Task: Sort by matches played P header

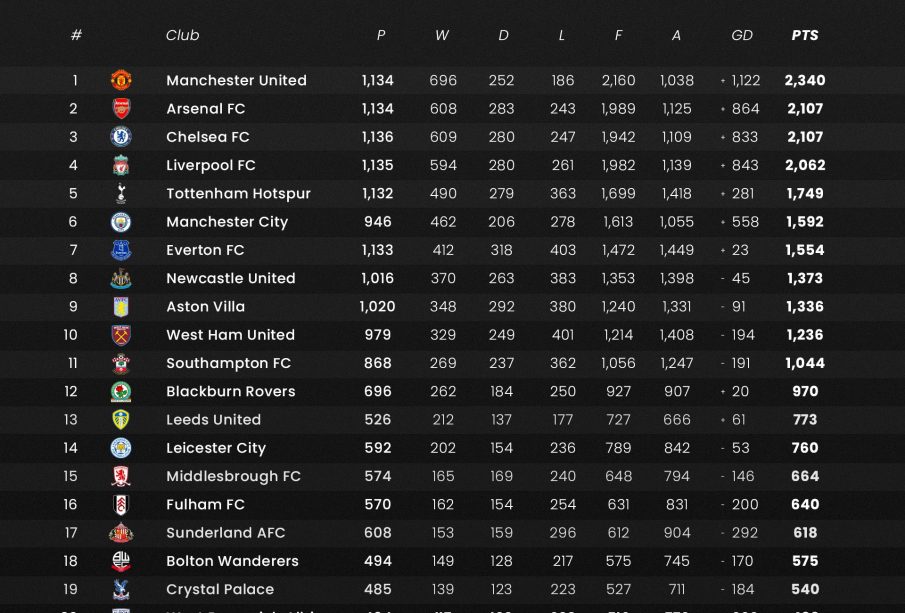Action: [380, 35]
